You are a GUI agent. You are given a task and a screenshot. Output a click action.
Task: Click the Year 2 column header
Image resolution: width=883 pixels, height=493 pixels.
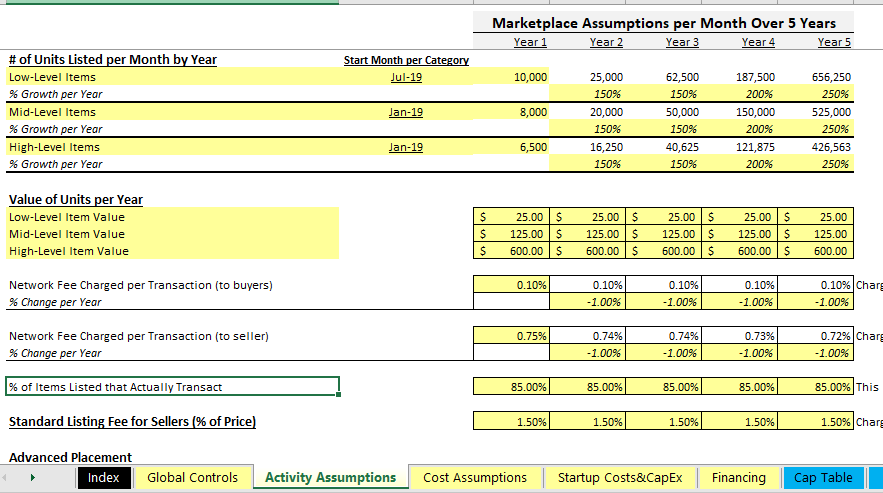606,42
